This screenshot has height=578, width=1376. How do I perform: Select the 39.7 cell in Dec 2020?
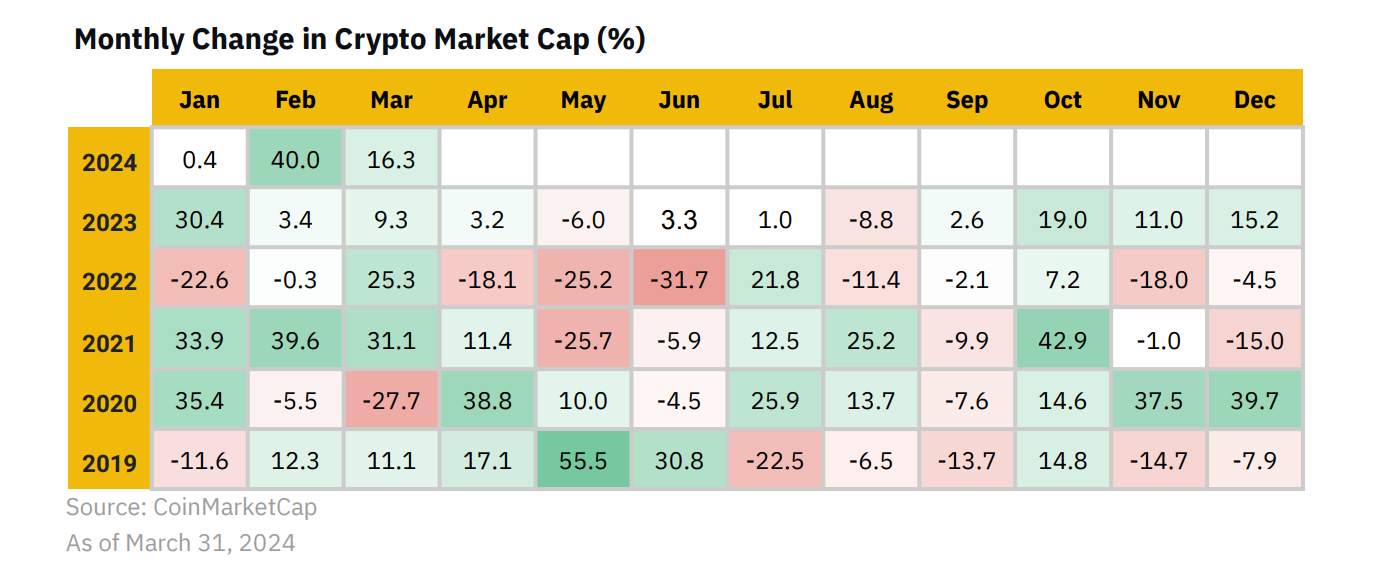(x=1255, y=400)
